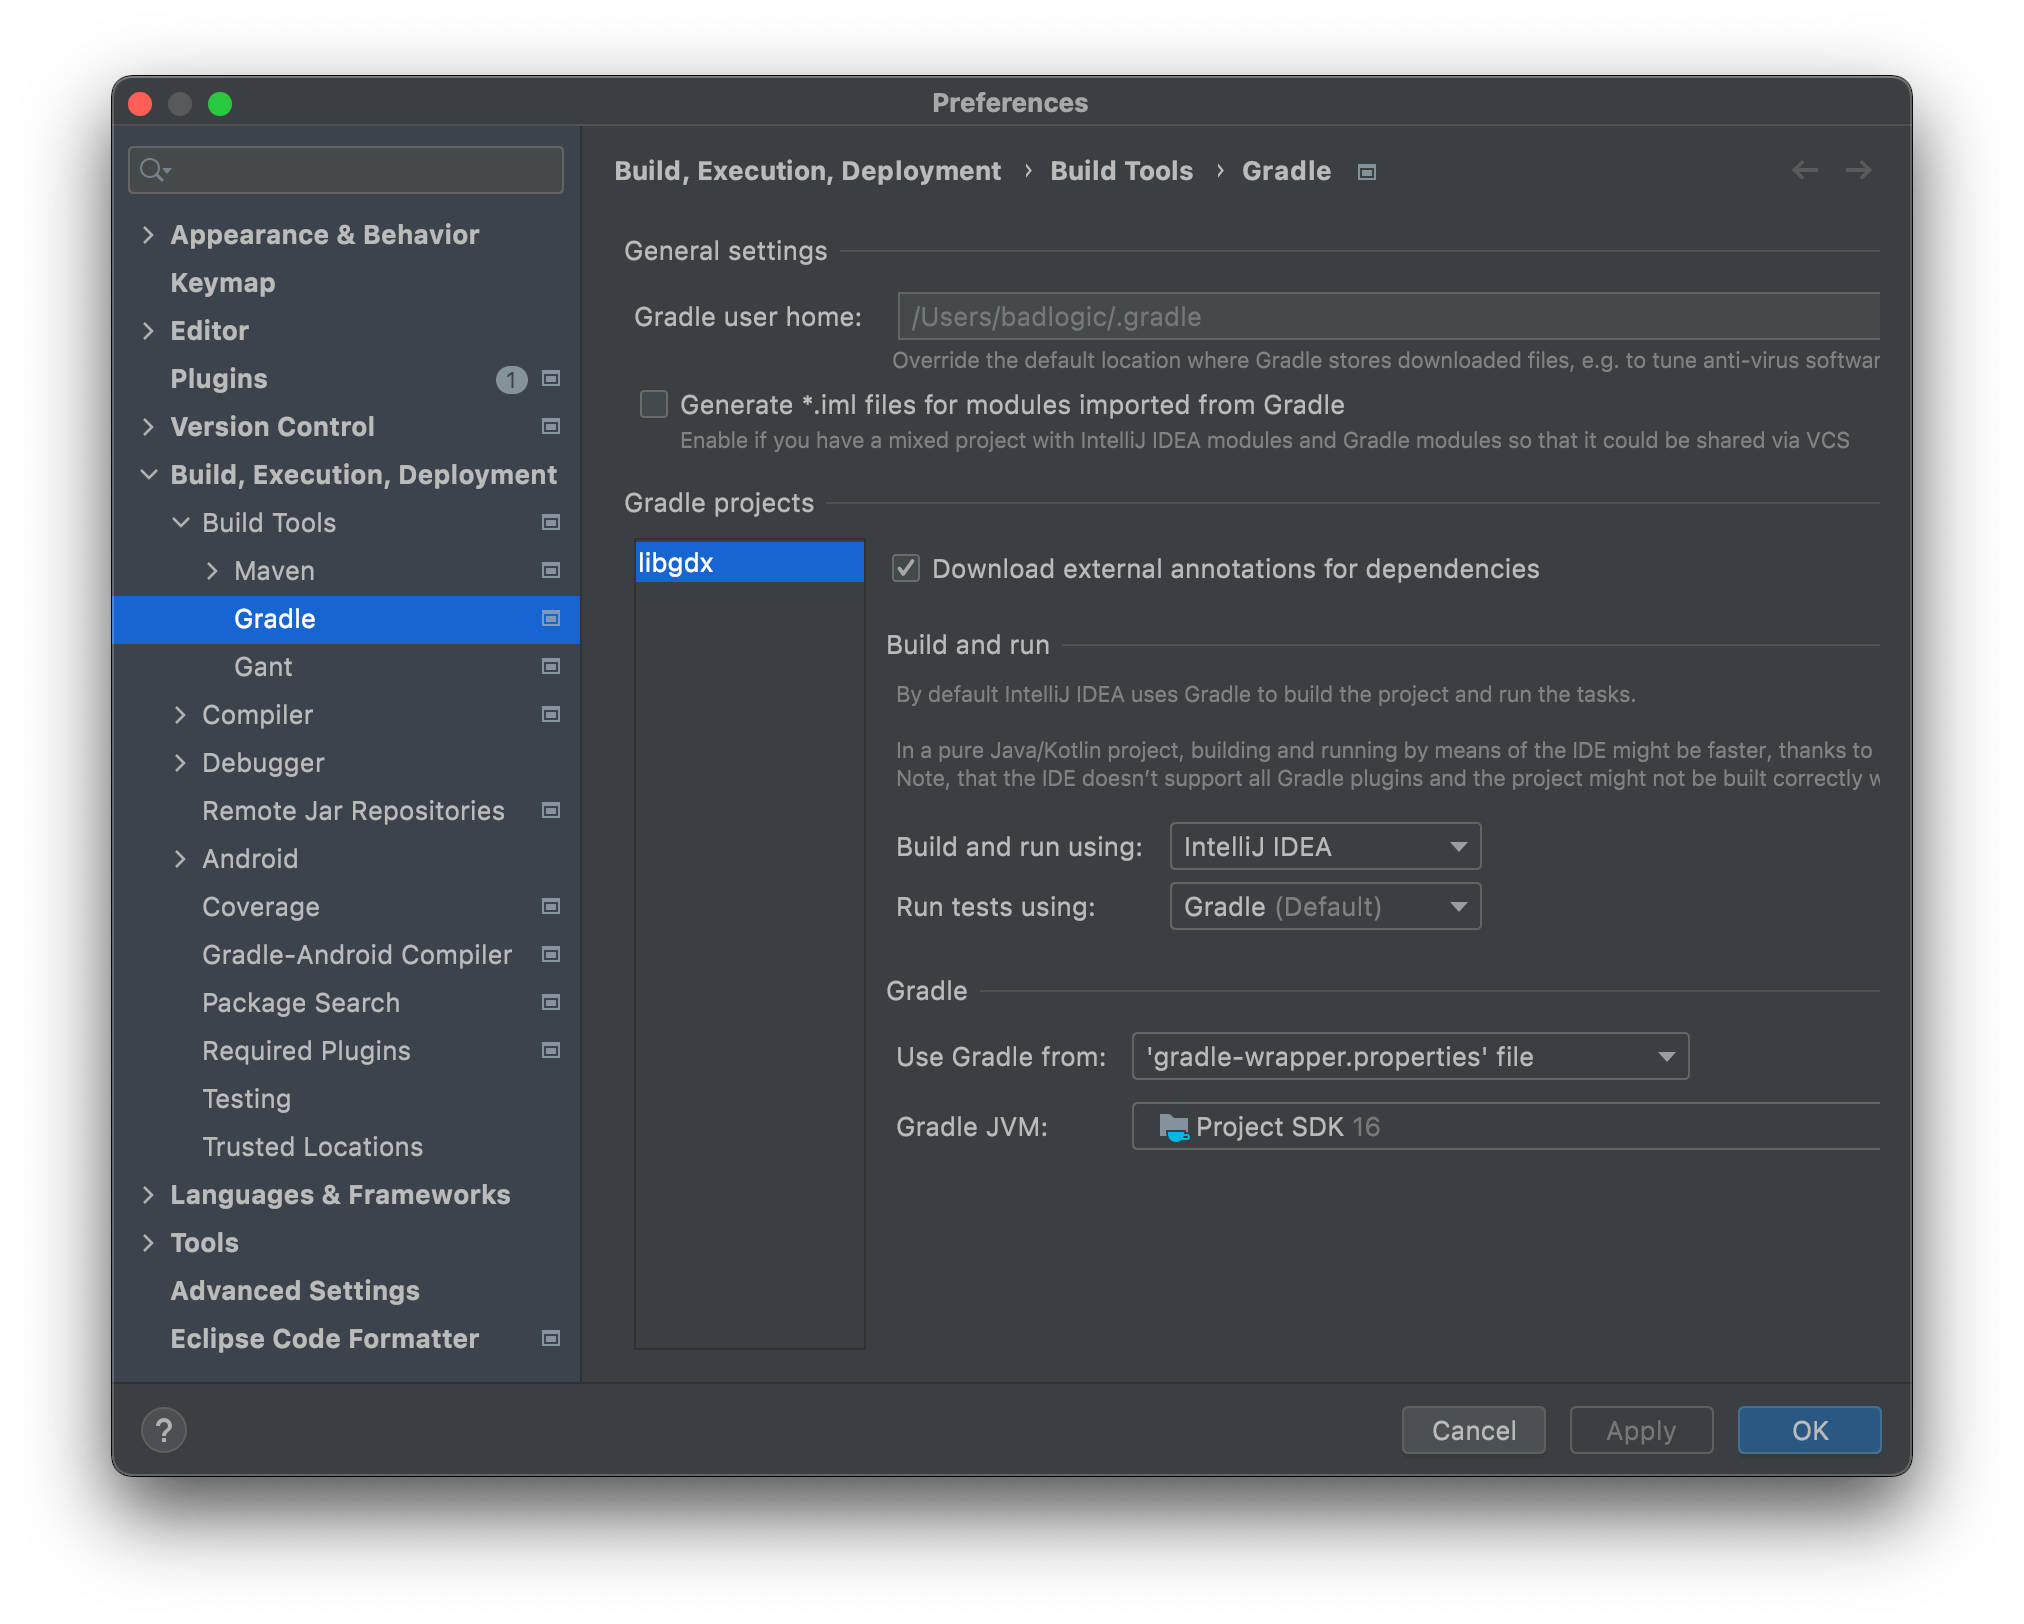Open the Use Gradle from dropdown
The width and height of the screenshot is (2024, 1624).
pyautogui.click(x=1409, y=1057)
